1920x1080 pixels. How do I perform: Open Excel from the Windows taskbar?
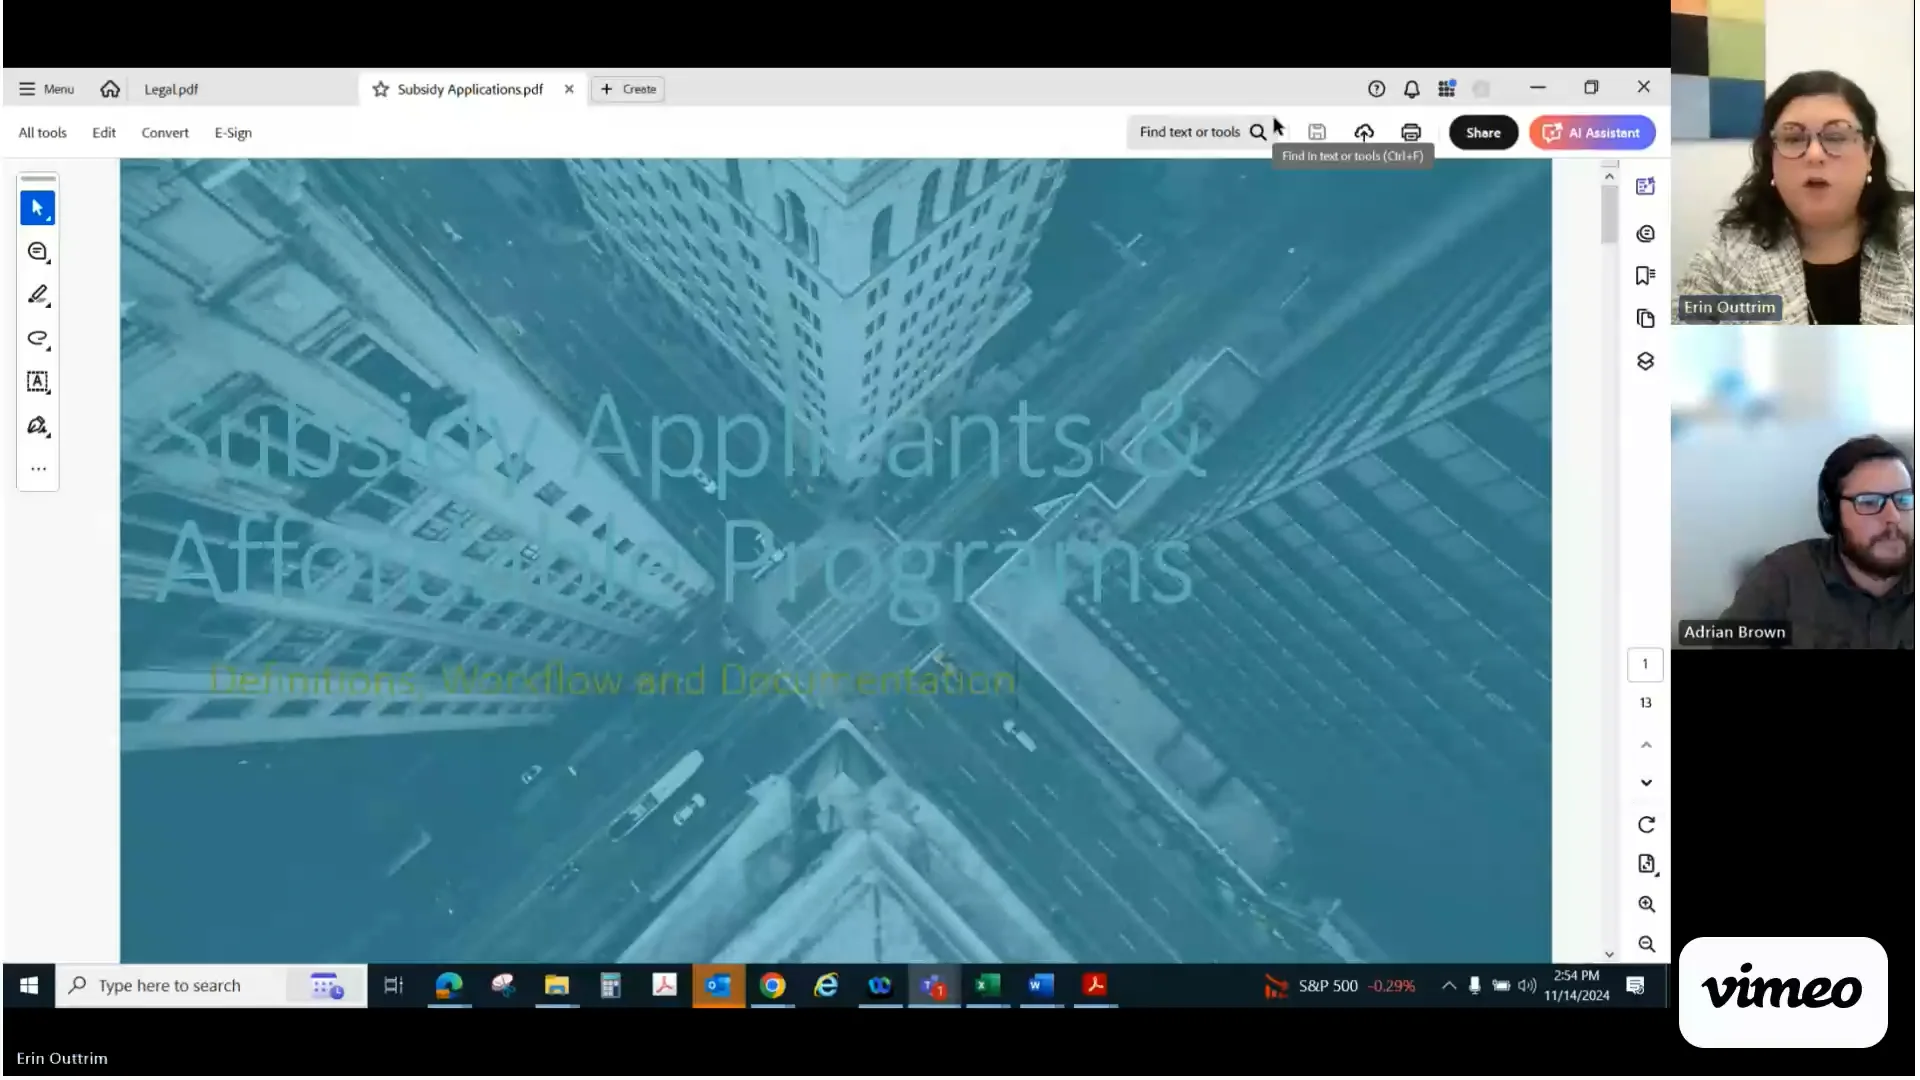(x=987, y=986)
